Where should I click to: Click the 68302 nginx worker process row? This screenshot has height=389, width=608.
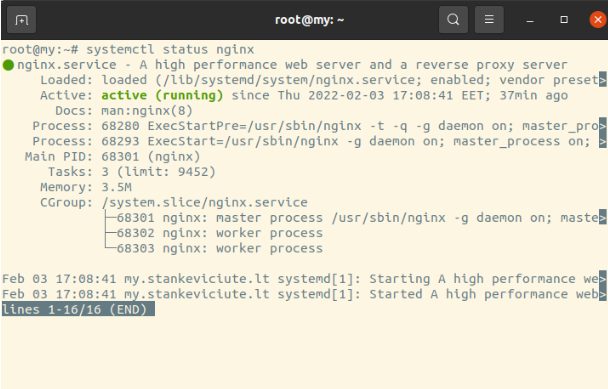tap(219, 233)
